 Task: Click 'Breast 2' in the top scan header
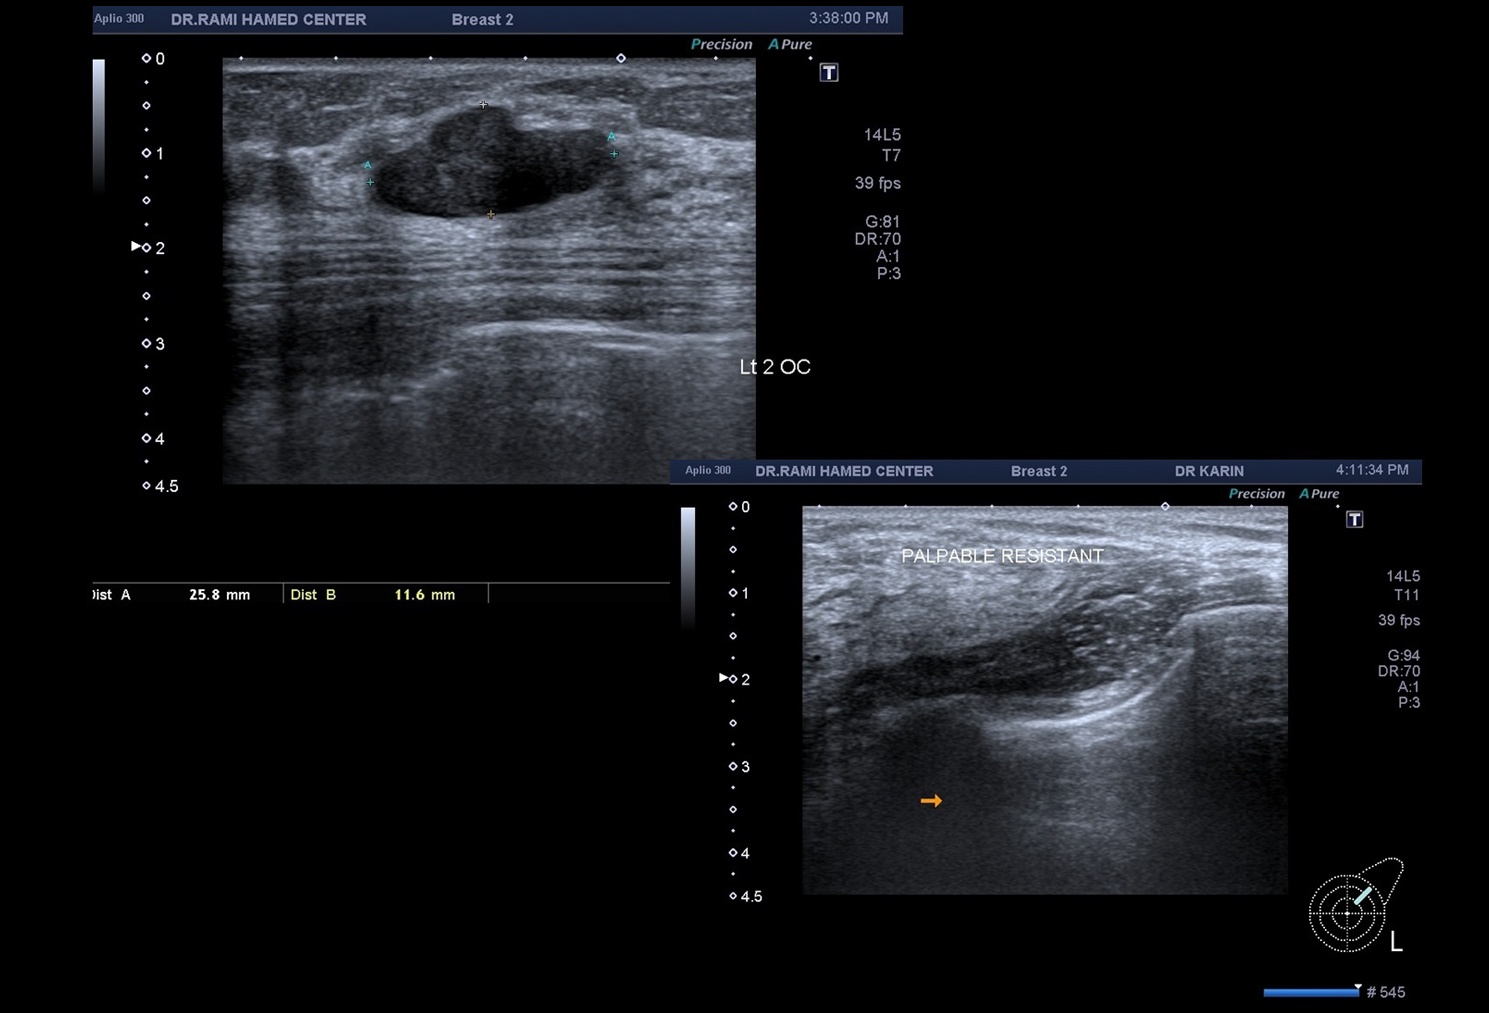[x=482, y=19]
